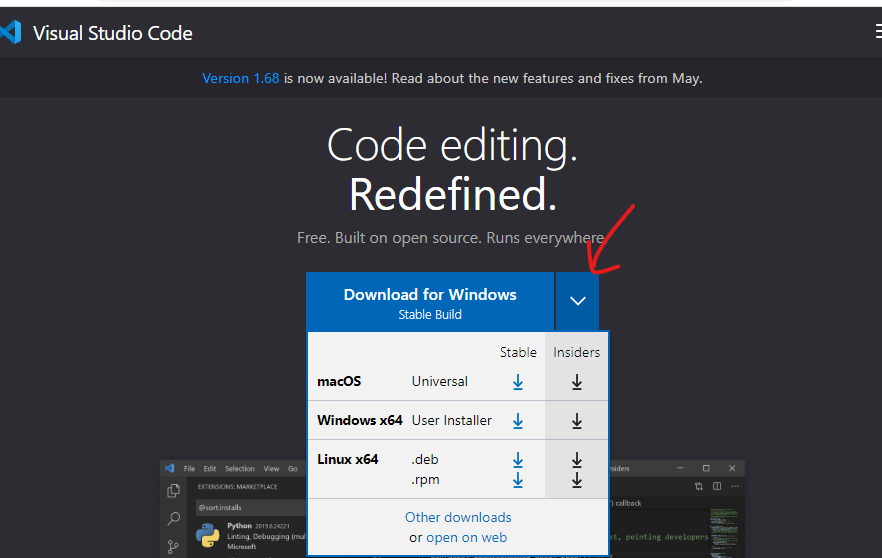Click the Universal label text
The width and height of the screenshot is (882, 558).
(439, 381)
